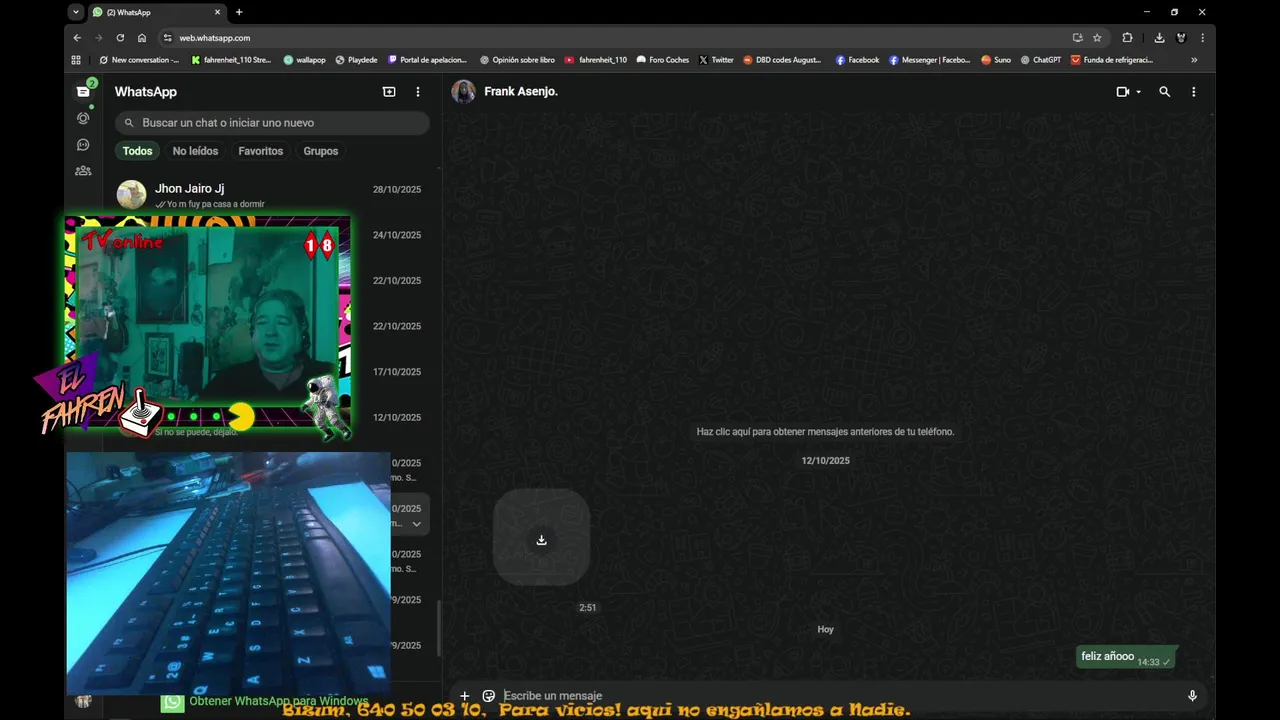Select the No leídos filter
Image resolution: width=1280 pixels, height=720 pixels.
coord(195,151)
